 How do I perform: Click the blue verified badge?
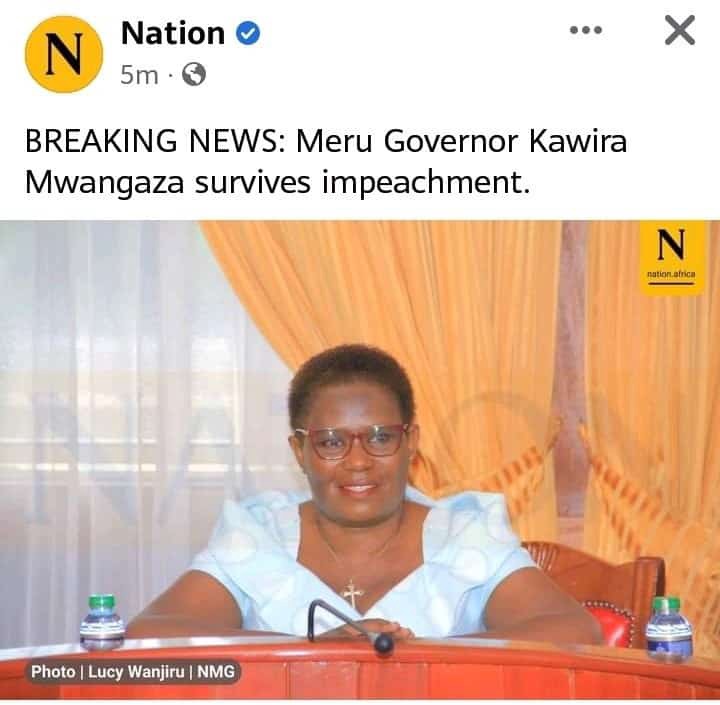[x=248, y=33]
